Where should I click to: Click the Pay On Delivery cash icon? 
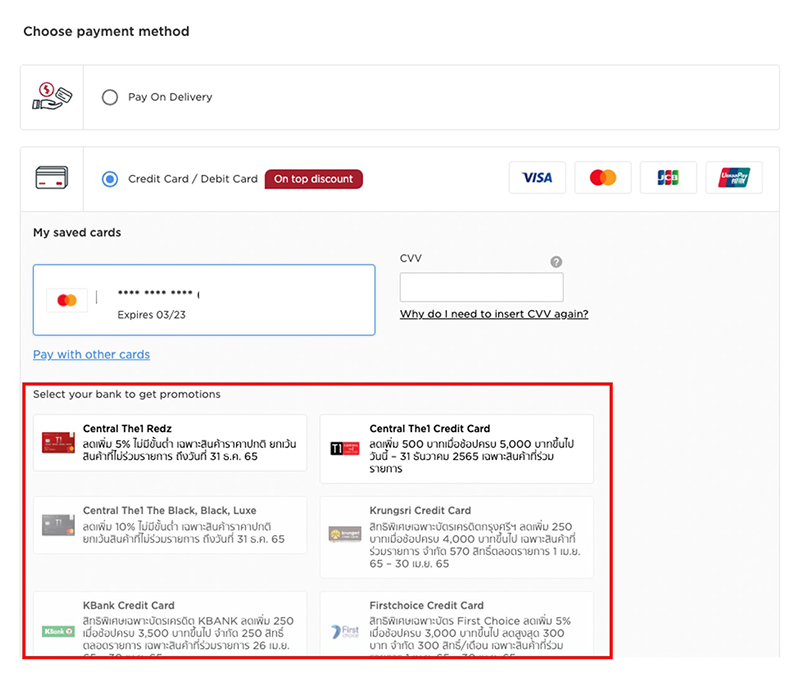point(52,97)
